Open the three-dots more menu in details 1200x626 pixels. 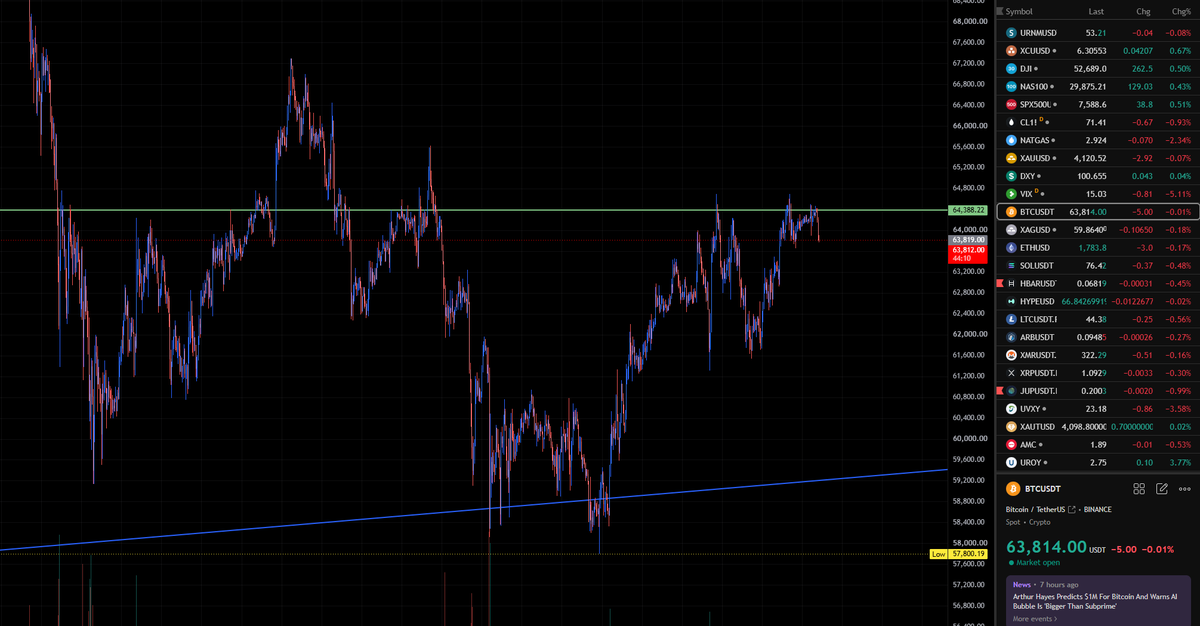[1185, 489]
